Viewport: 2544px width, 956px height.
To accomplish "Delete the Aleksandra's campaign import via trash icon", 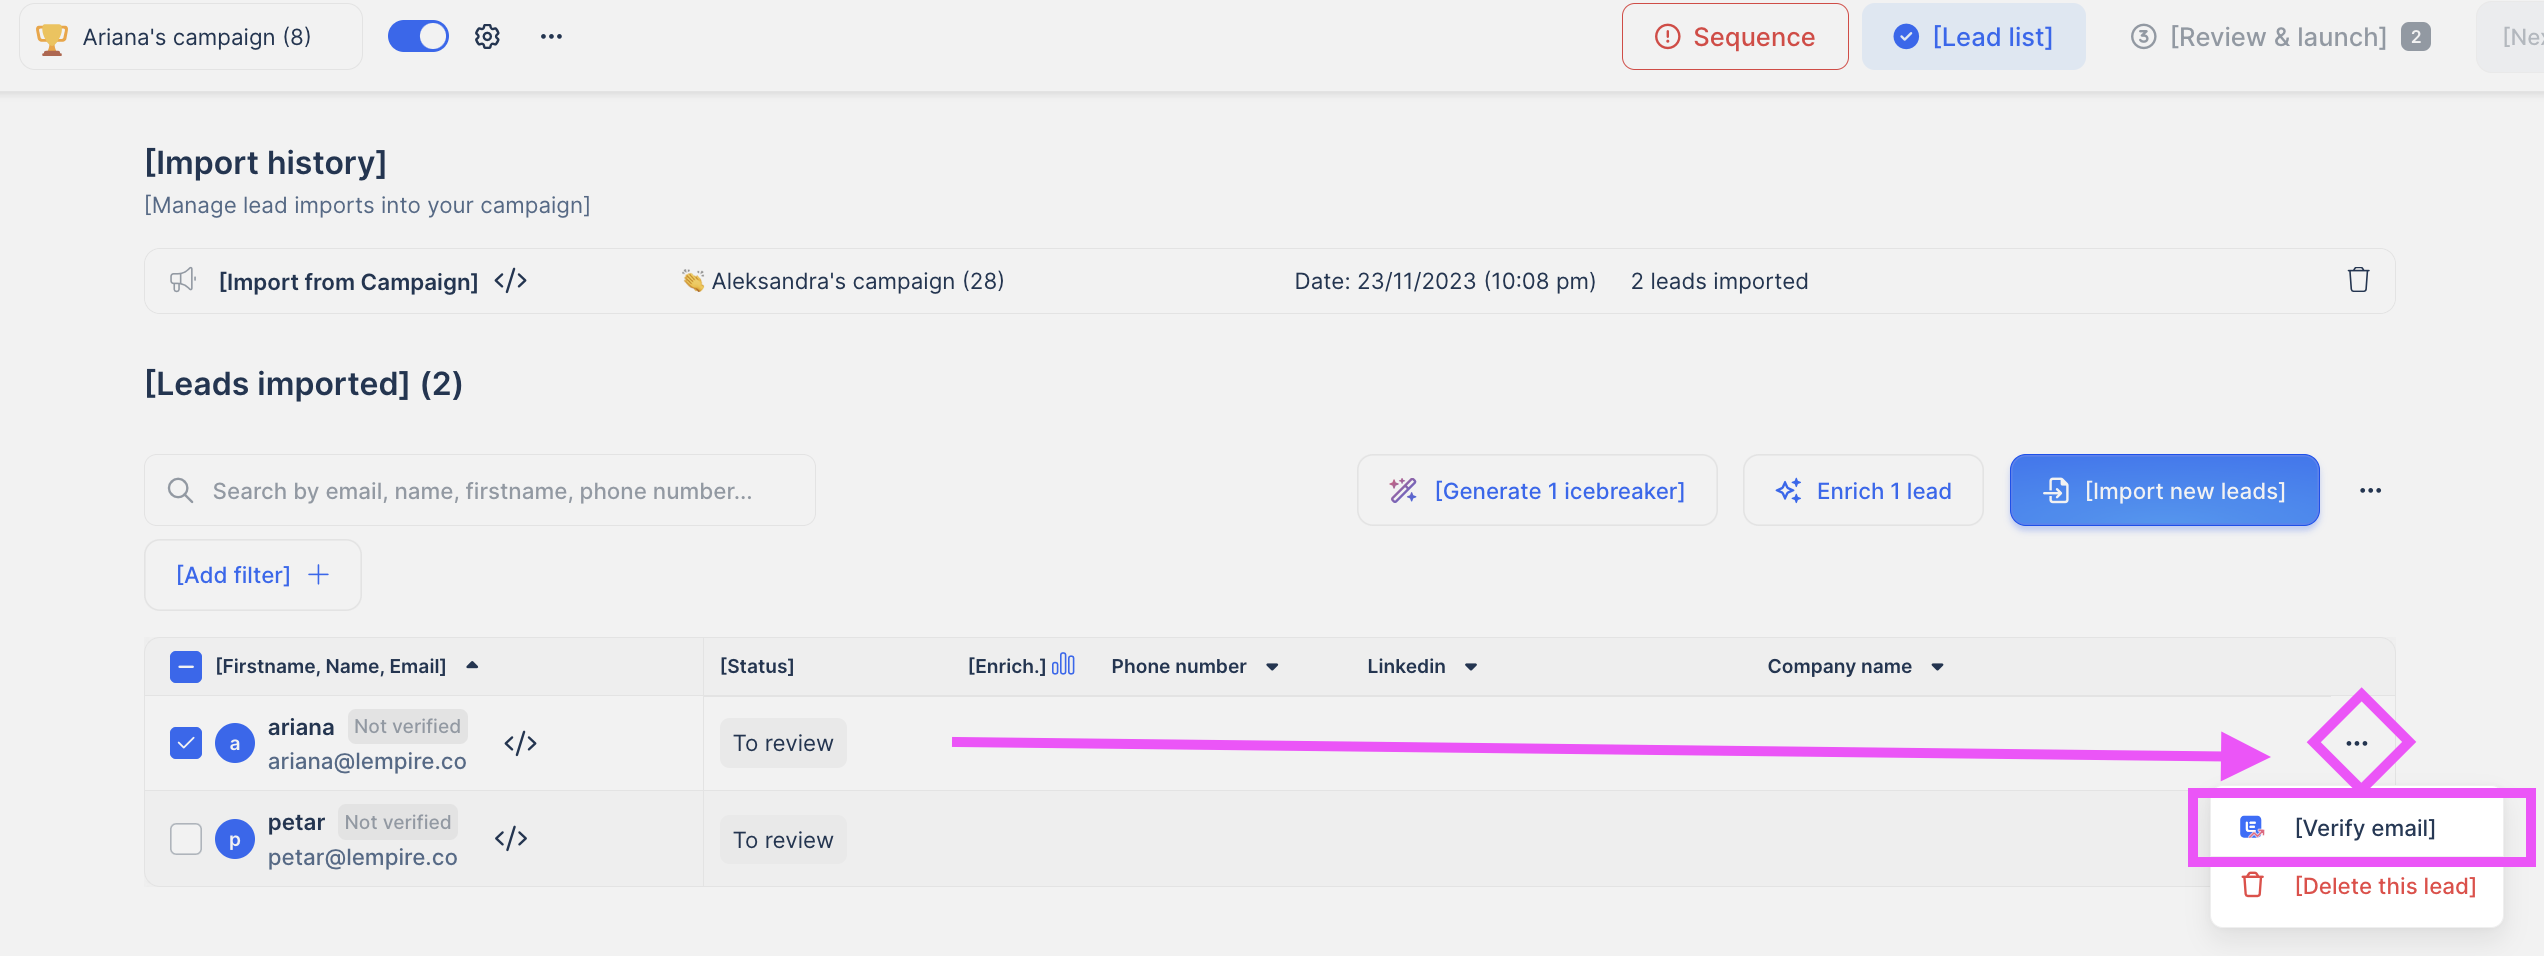I will point(2359,280).
